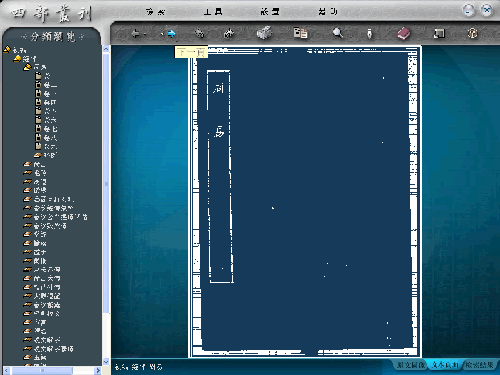The width and height of the screenshot is (500, 375).
Task: Switch to the middle highlighted bottom tab
Action: coord(445,365)
